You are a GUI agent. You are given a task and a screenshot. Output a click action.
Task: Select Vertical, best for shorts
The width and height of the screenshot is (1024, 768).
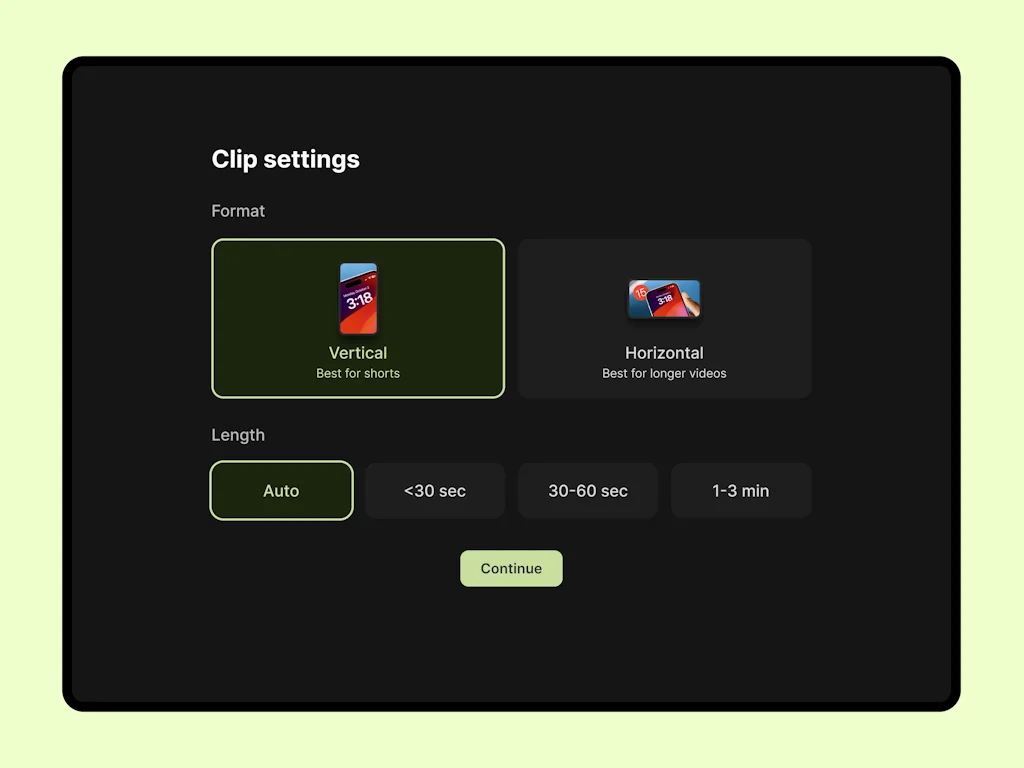358,318
